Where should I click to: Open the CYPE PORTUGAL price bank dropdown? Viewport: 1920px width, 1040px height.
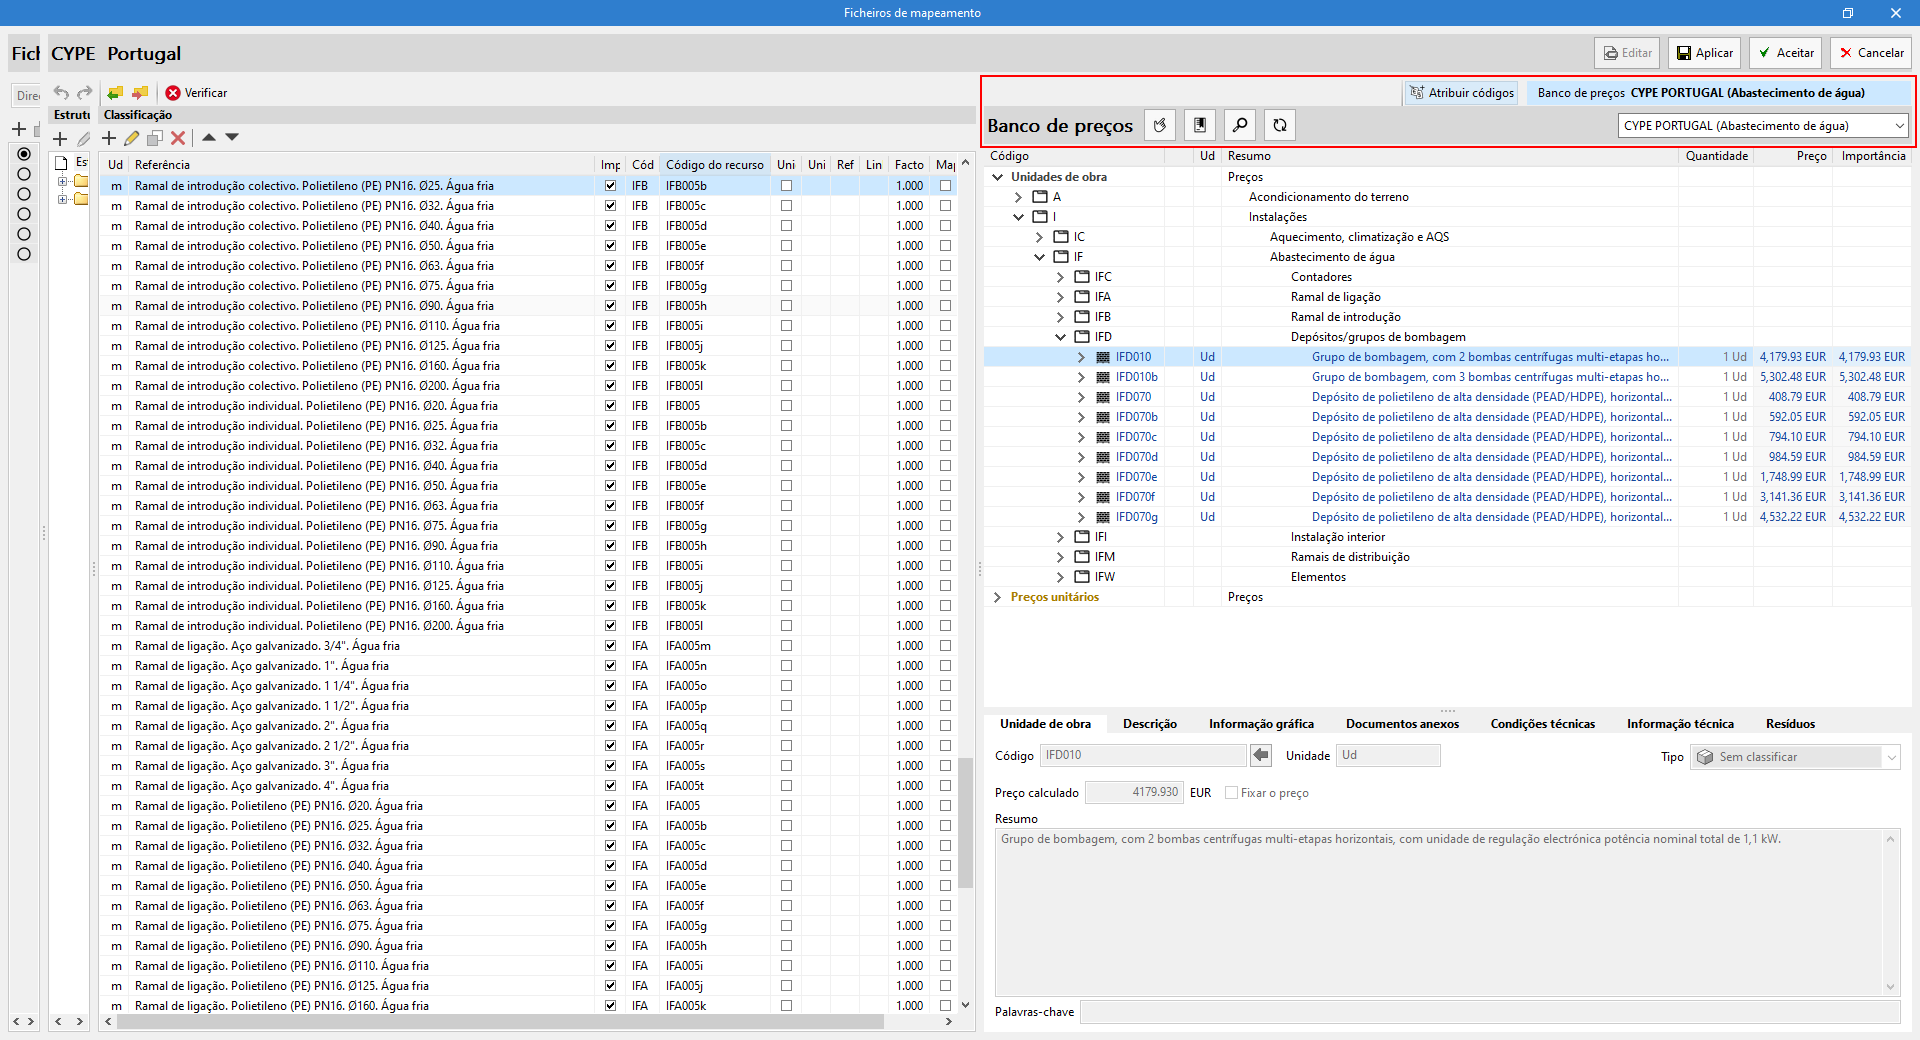pyautogui.click(x=1762, y=126)
